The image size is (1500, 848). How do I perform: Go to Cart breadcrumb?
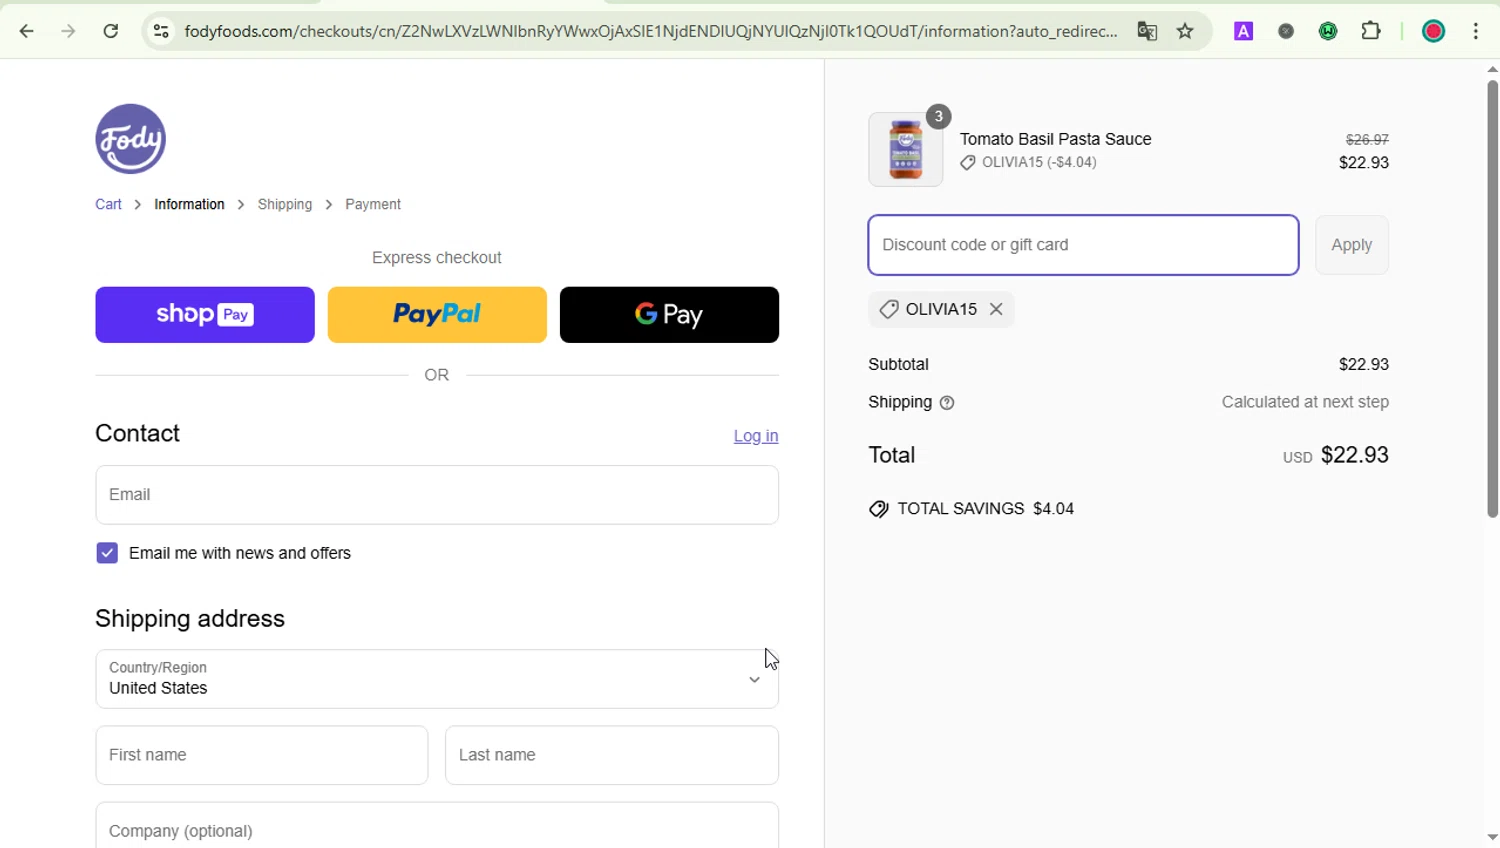108,204
